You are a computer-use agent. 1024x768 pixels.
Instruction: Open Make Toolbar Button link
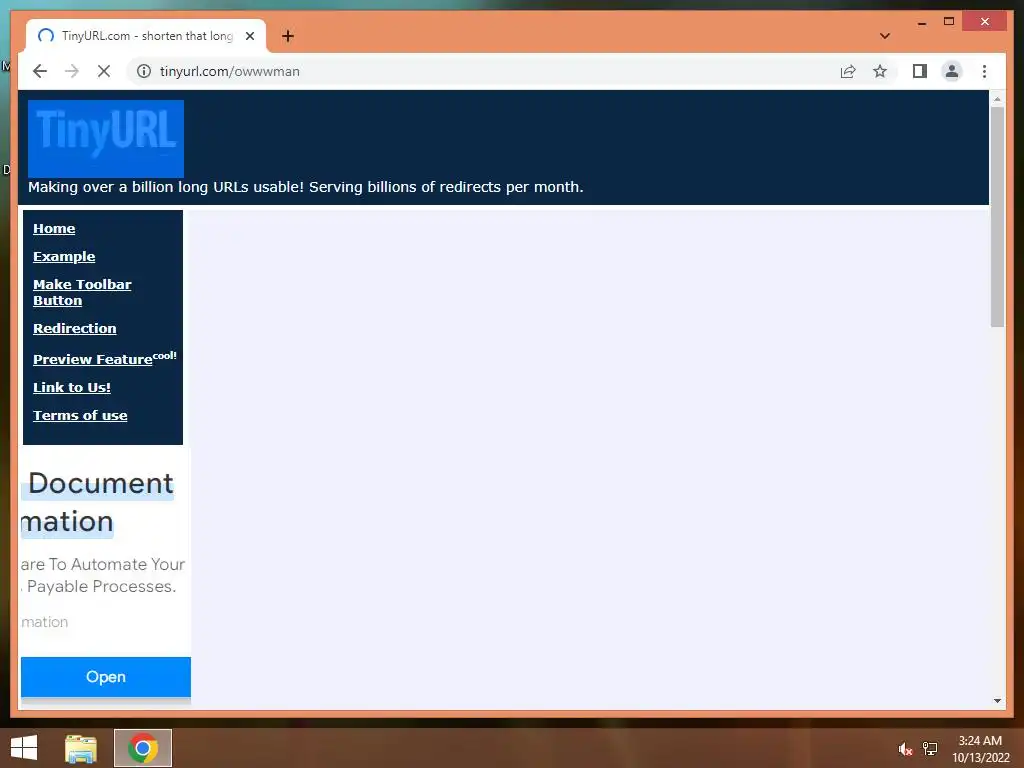(x=82, y=293)
